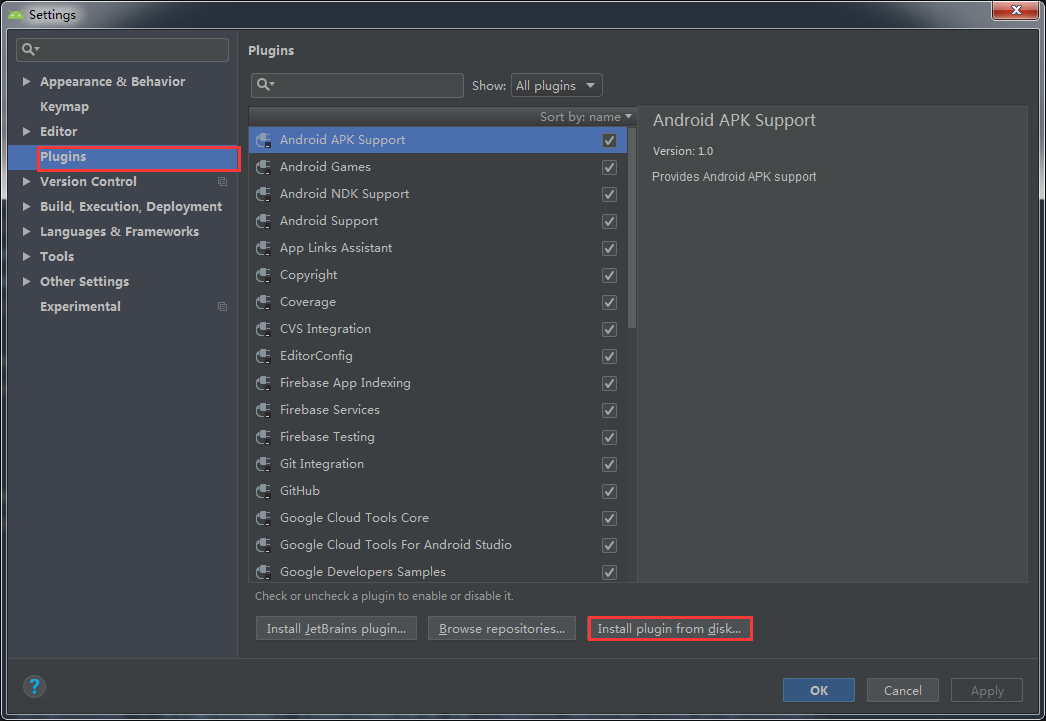Expand Build, Execution, Deployment node
This screenshot has width=1046, height=721.
pyautogui.click(x=26, y=207)
